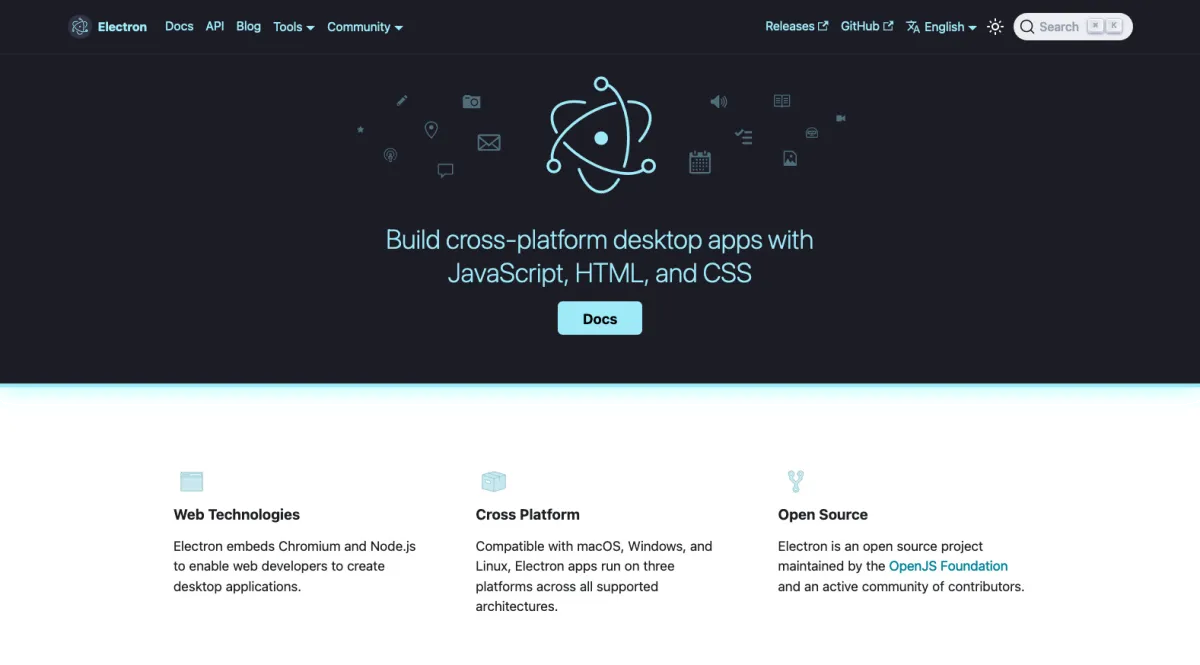Image resolution: width=1200 pixels, height=665 pixels.
Task: Open the GitHub link
Action: point(867,26)
